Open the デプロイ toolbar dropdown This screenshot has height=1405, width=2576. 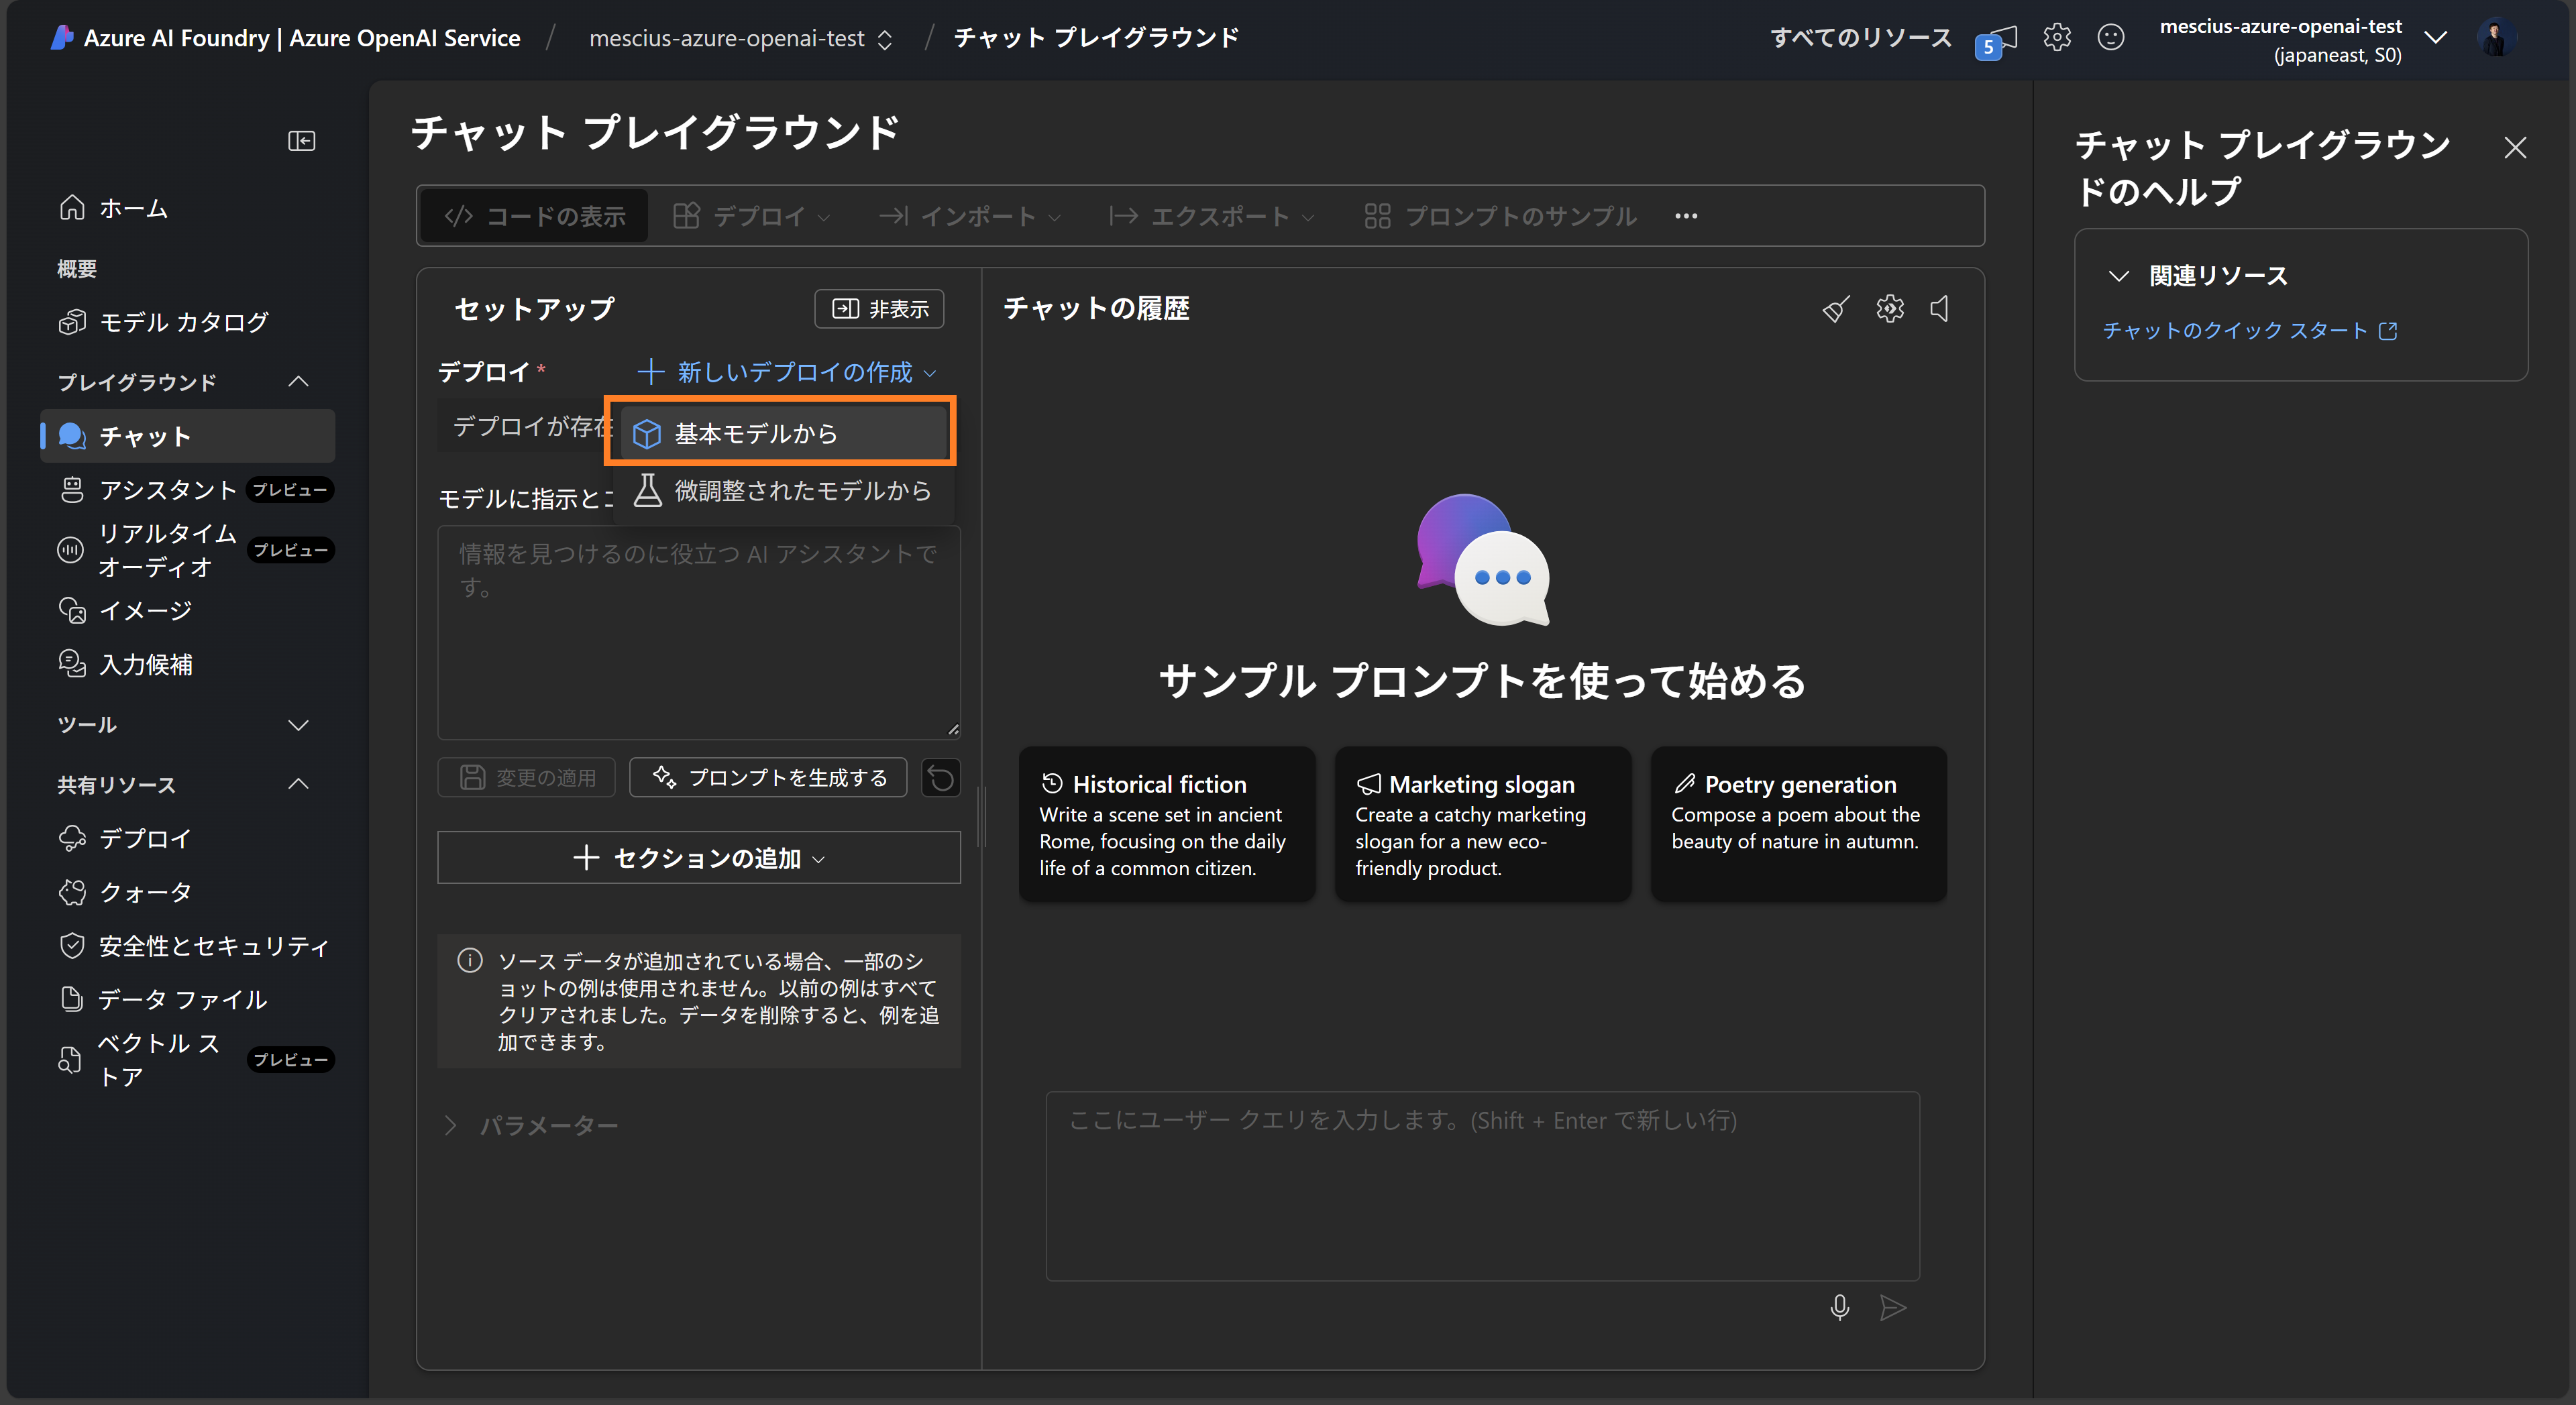(751, 216)
